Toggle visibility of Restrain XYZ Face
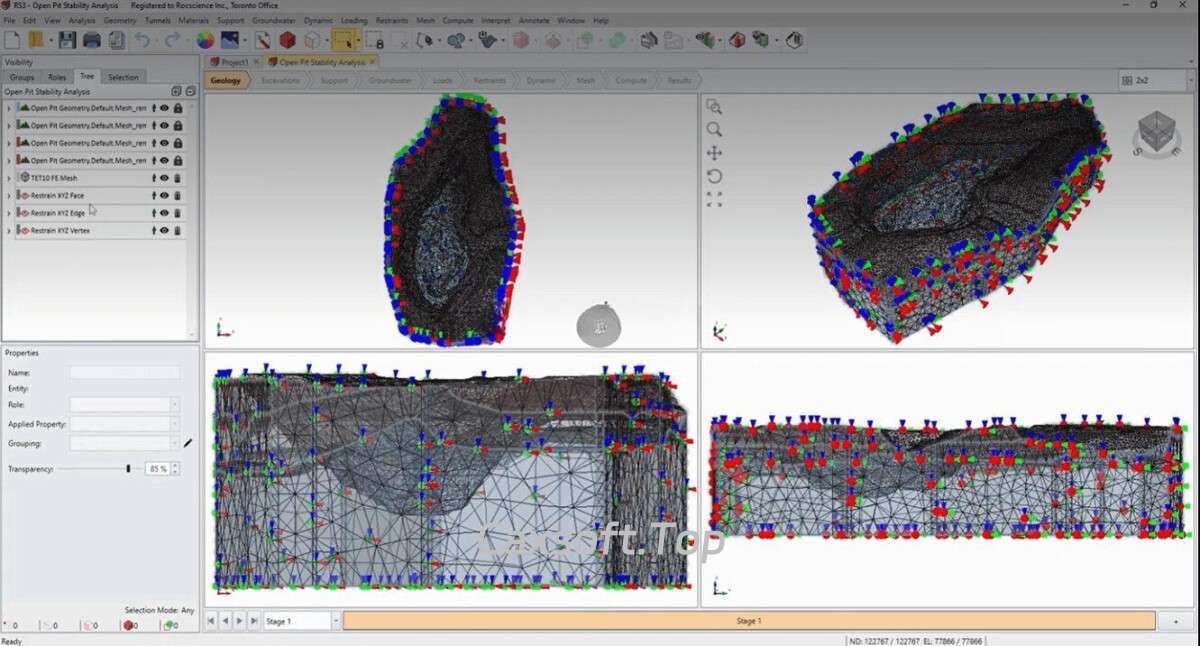 click(x=165, y=195)
